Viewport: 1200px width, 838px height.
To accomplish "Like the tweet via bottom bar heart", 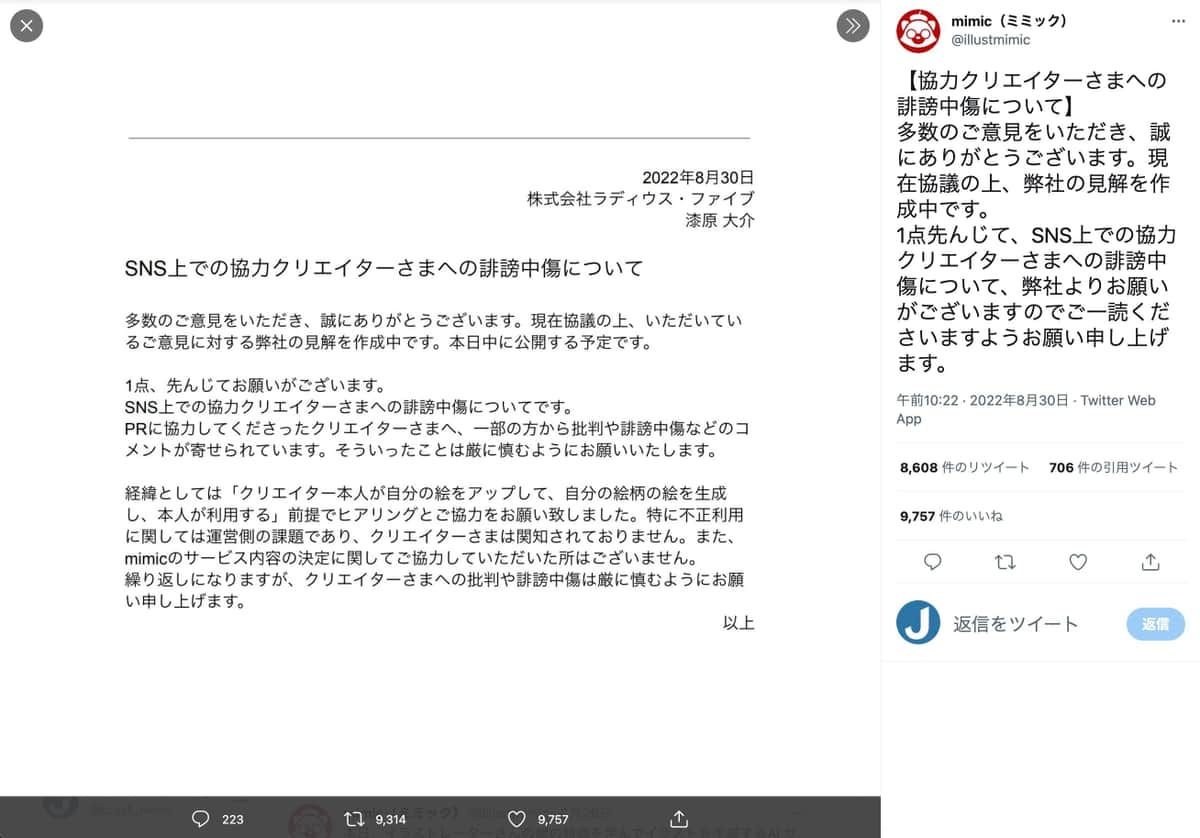I will [517, 818].
